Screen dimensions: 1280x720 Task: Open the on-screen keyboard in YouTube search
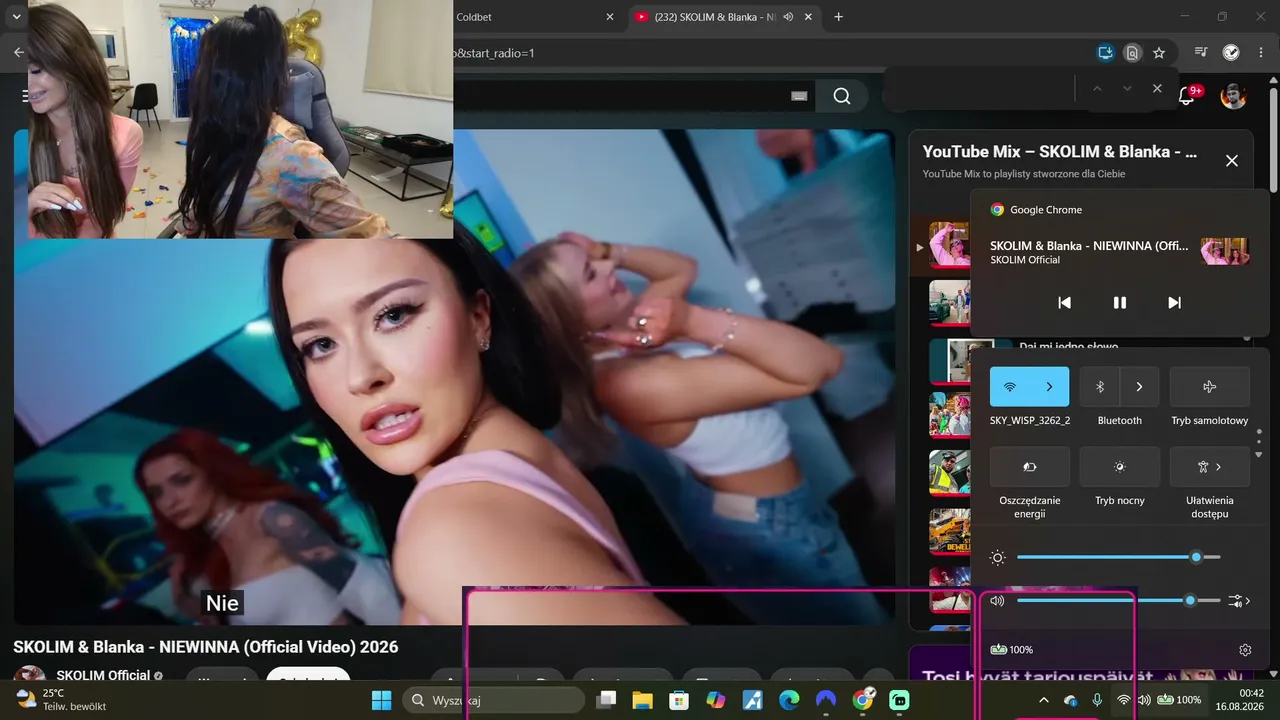[798, 96]
